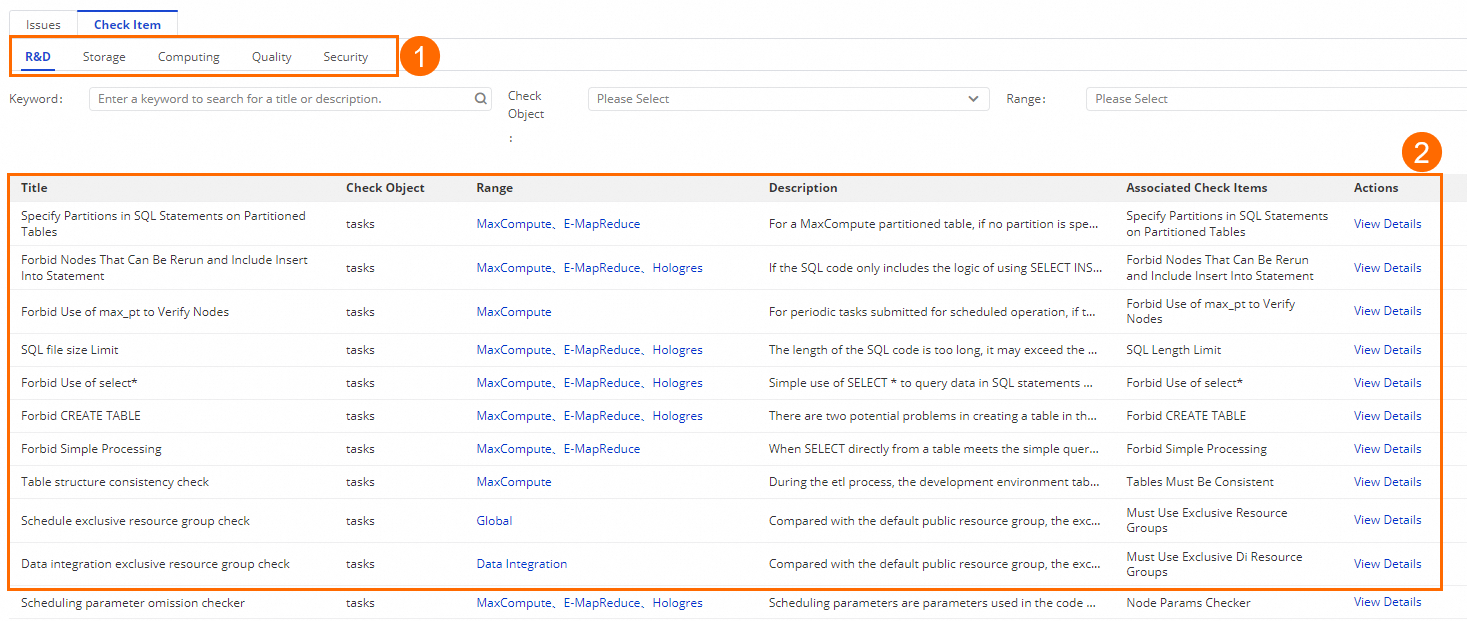Click Global range link in Schedule exclusive row
Image resolution: width=1467 pixels, height=621 pixels.
click(x=494, y=521)
